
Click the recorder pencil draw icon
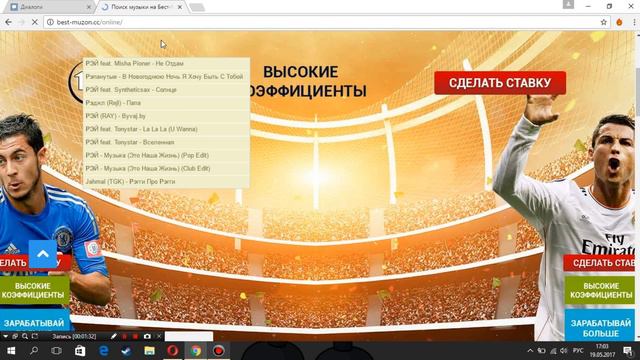pos(114,336)
